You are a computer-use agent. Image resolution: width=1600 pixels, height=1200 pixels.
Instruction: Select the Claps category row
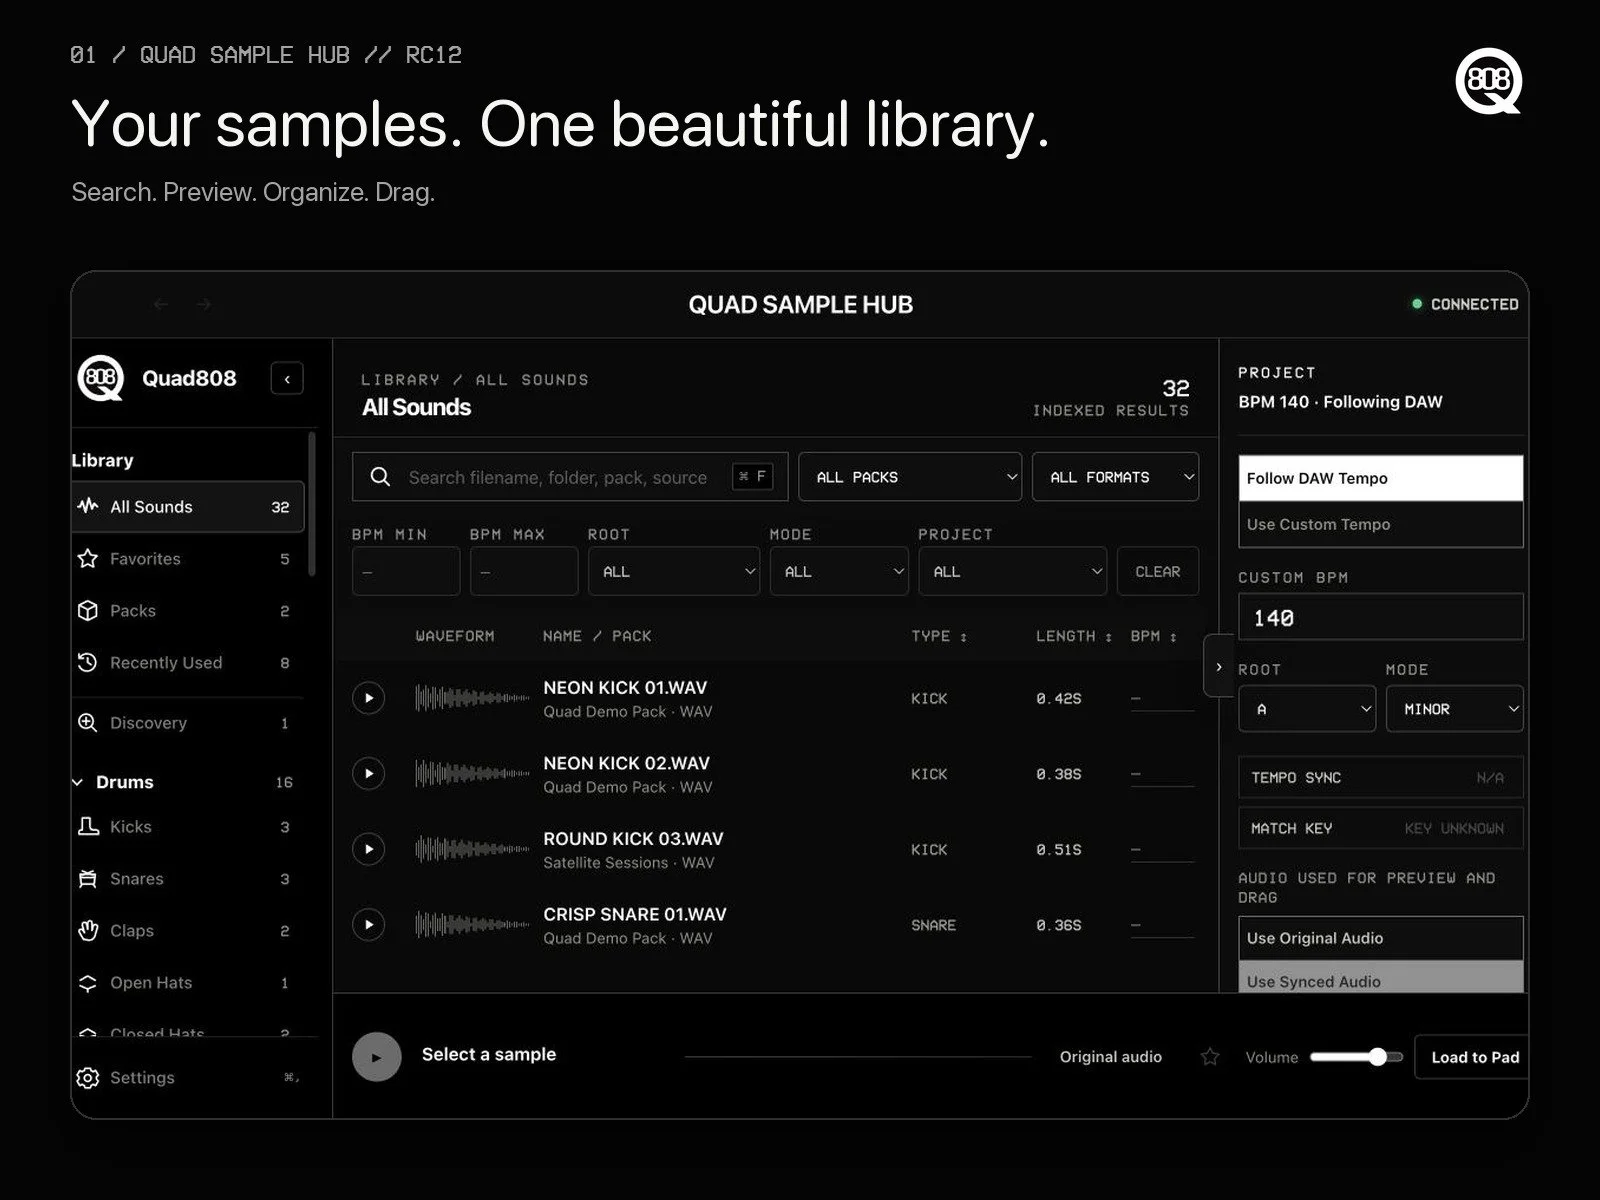coord(188,930)
